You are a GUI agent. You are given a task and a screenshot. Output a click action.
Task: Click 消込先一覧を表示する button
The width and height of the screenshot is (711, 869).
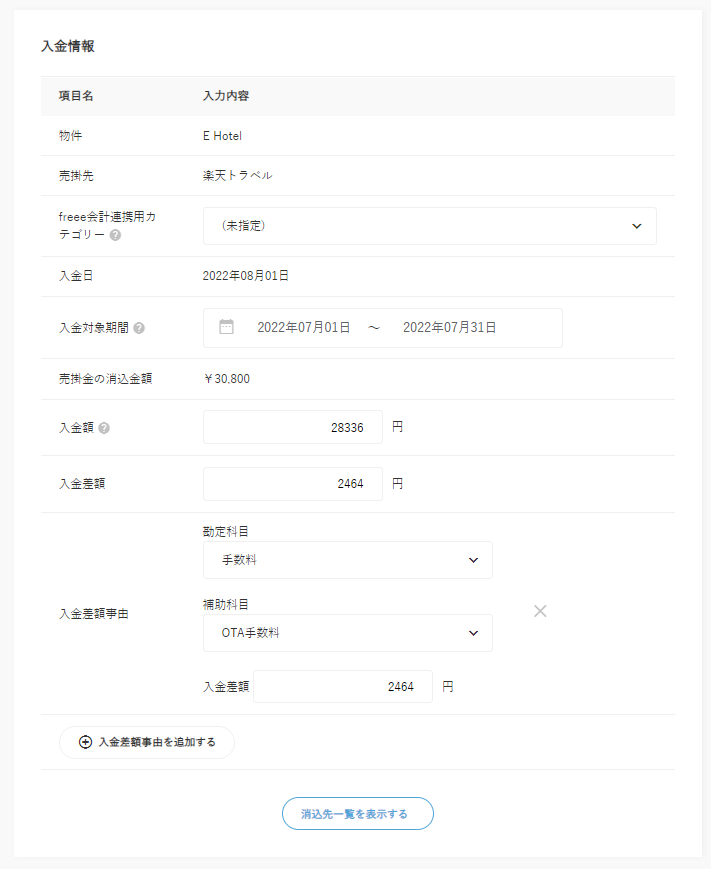pyautogui.click(x=357, y=814)
